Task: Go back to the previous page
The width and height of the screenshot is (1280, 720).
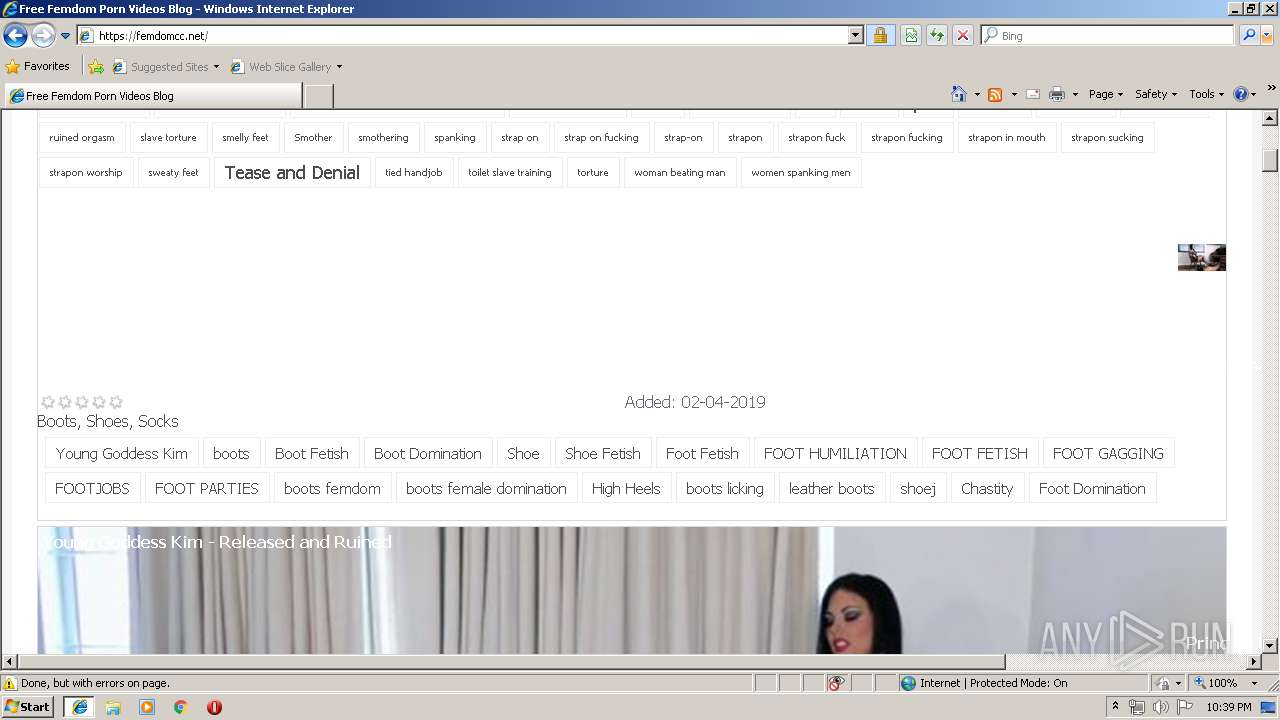Action: pos(15,36)
